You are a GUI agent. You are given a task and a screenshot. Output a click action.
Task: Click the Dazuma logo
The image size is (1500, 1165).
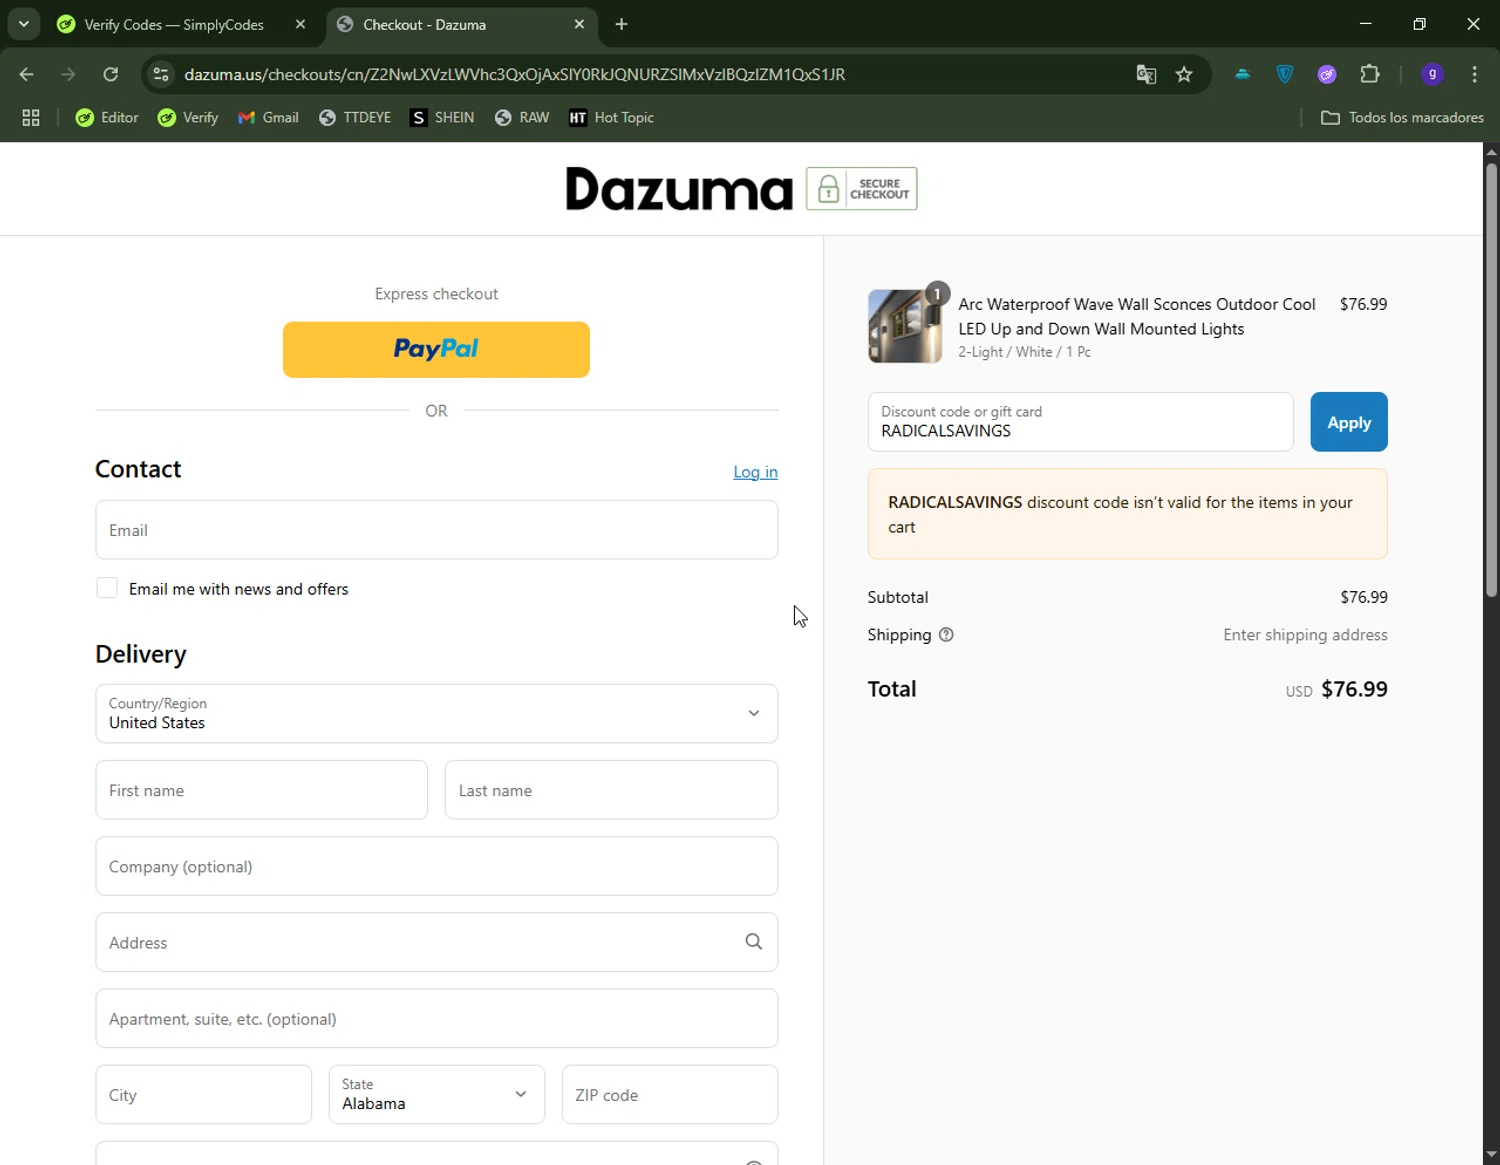click(x=679, y=188)
